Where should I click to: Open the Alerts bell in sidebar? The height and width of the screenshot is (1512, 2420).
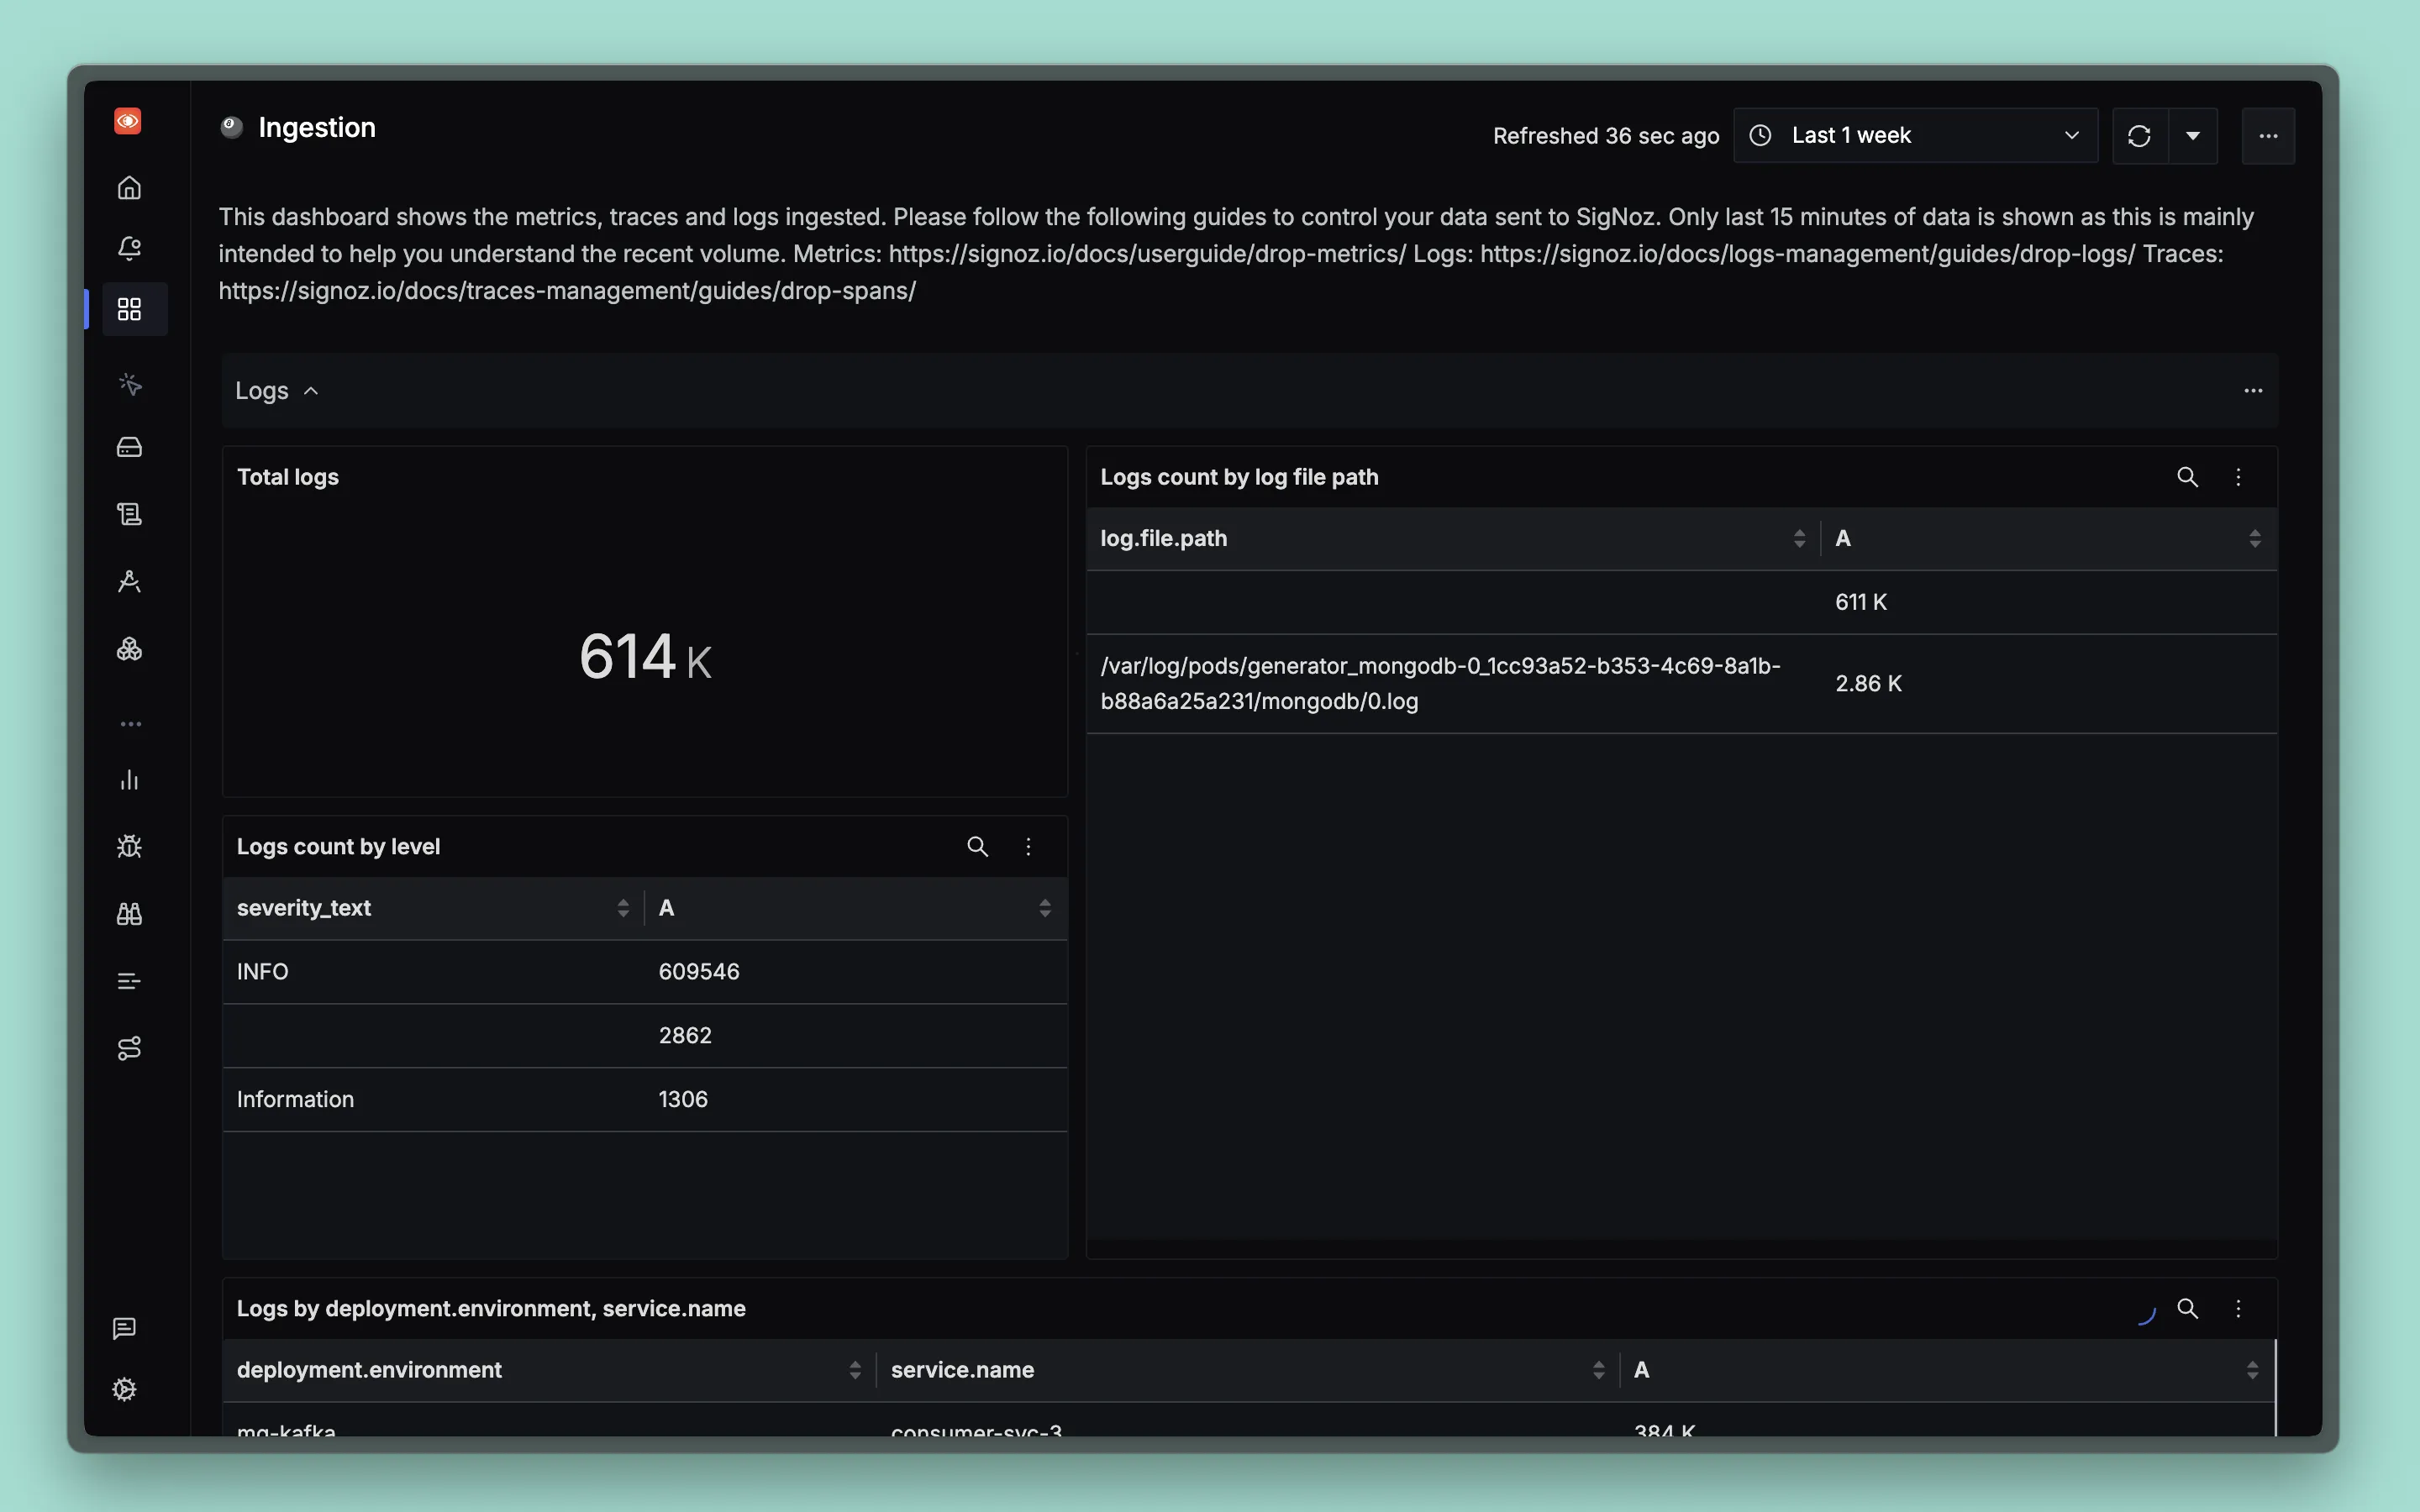129,247
